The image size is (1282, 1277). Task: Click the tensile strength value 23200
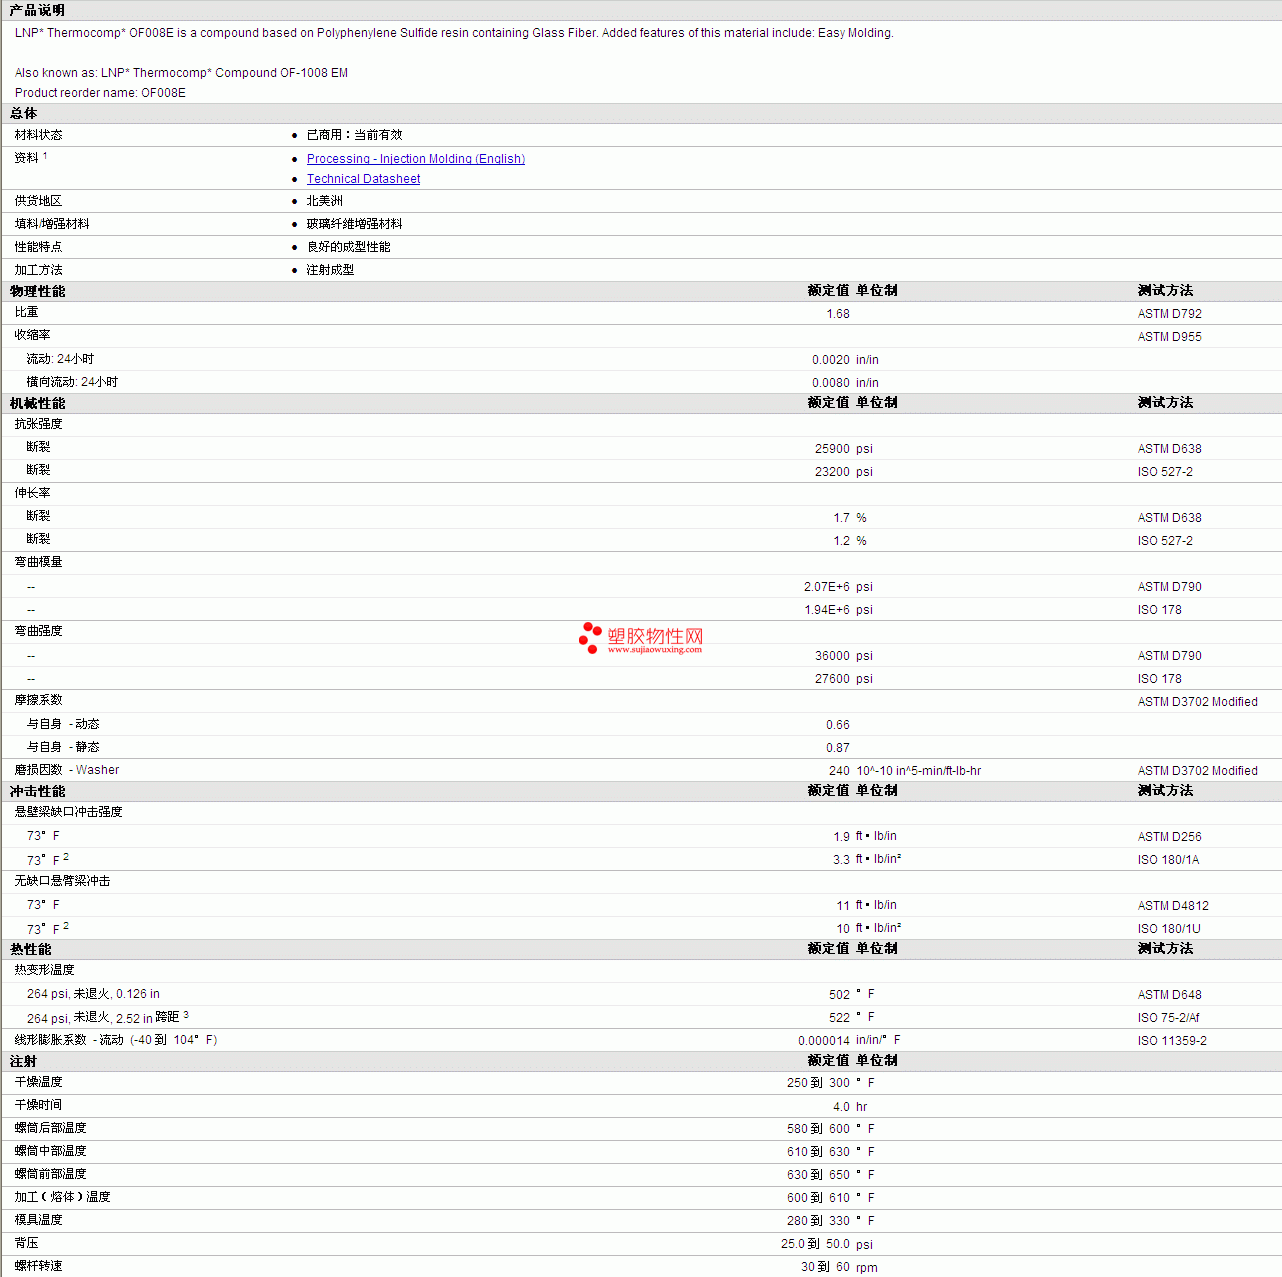coord(832,472)
